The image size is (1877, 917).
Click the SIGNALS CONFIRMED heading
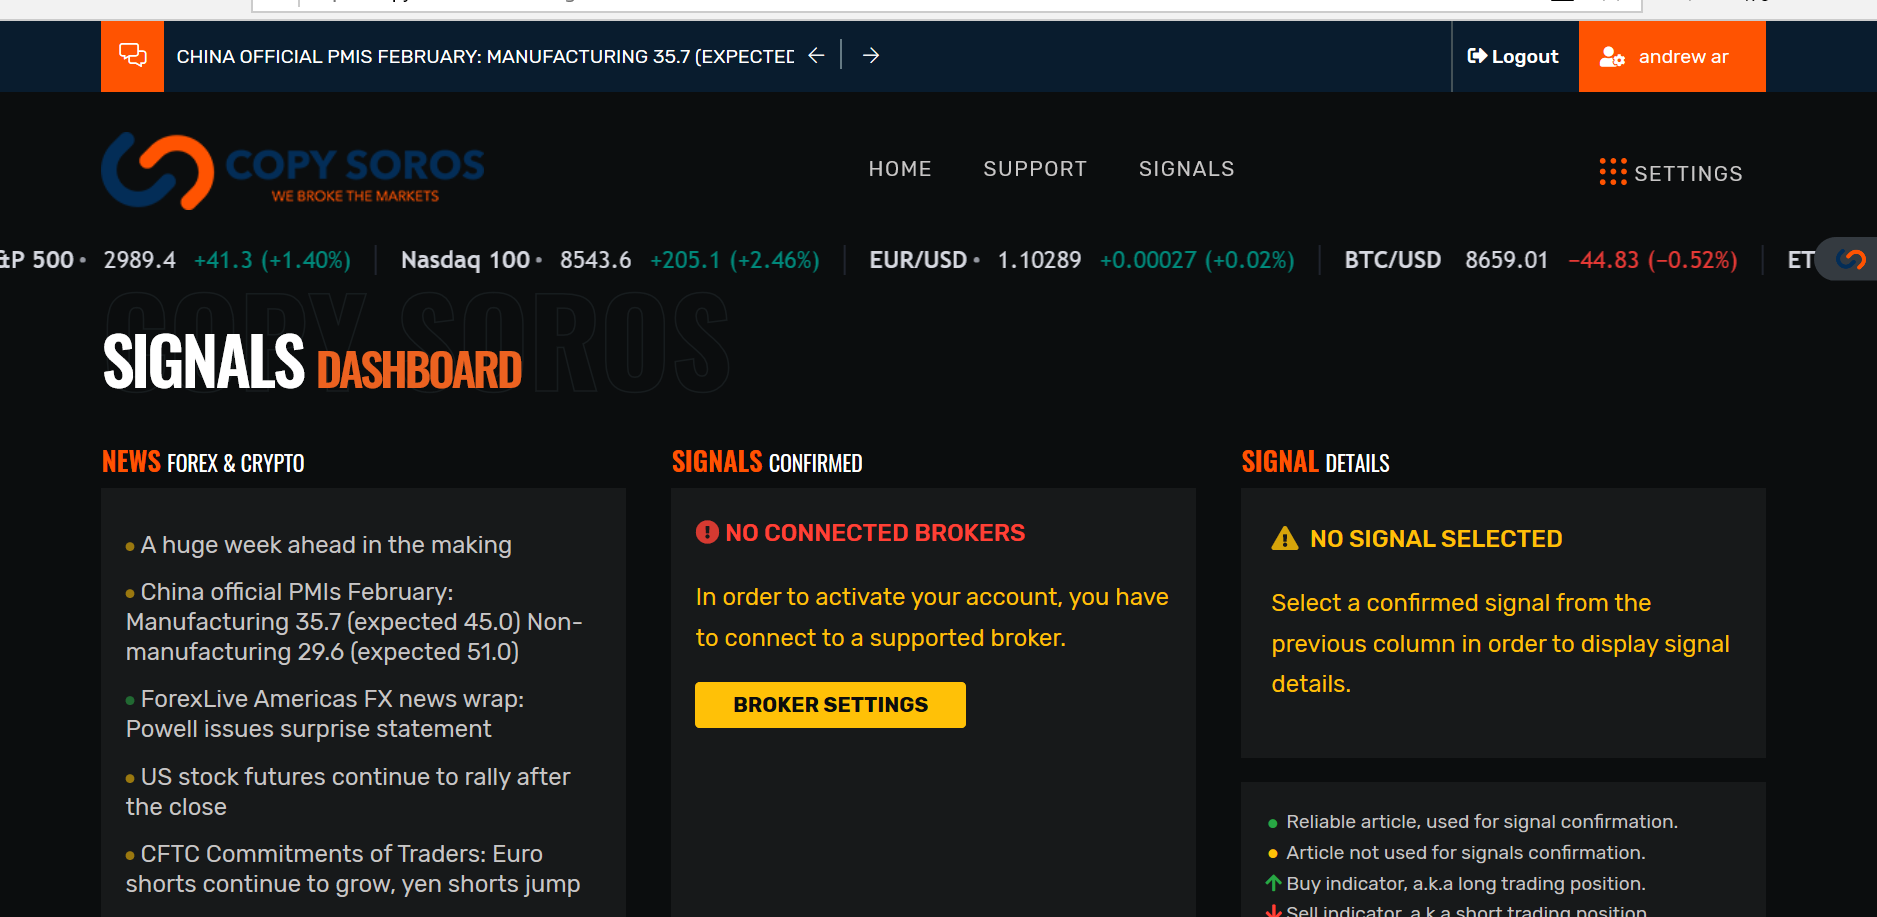tap(767, 462)
